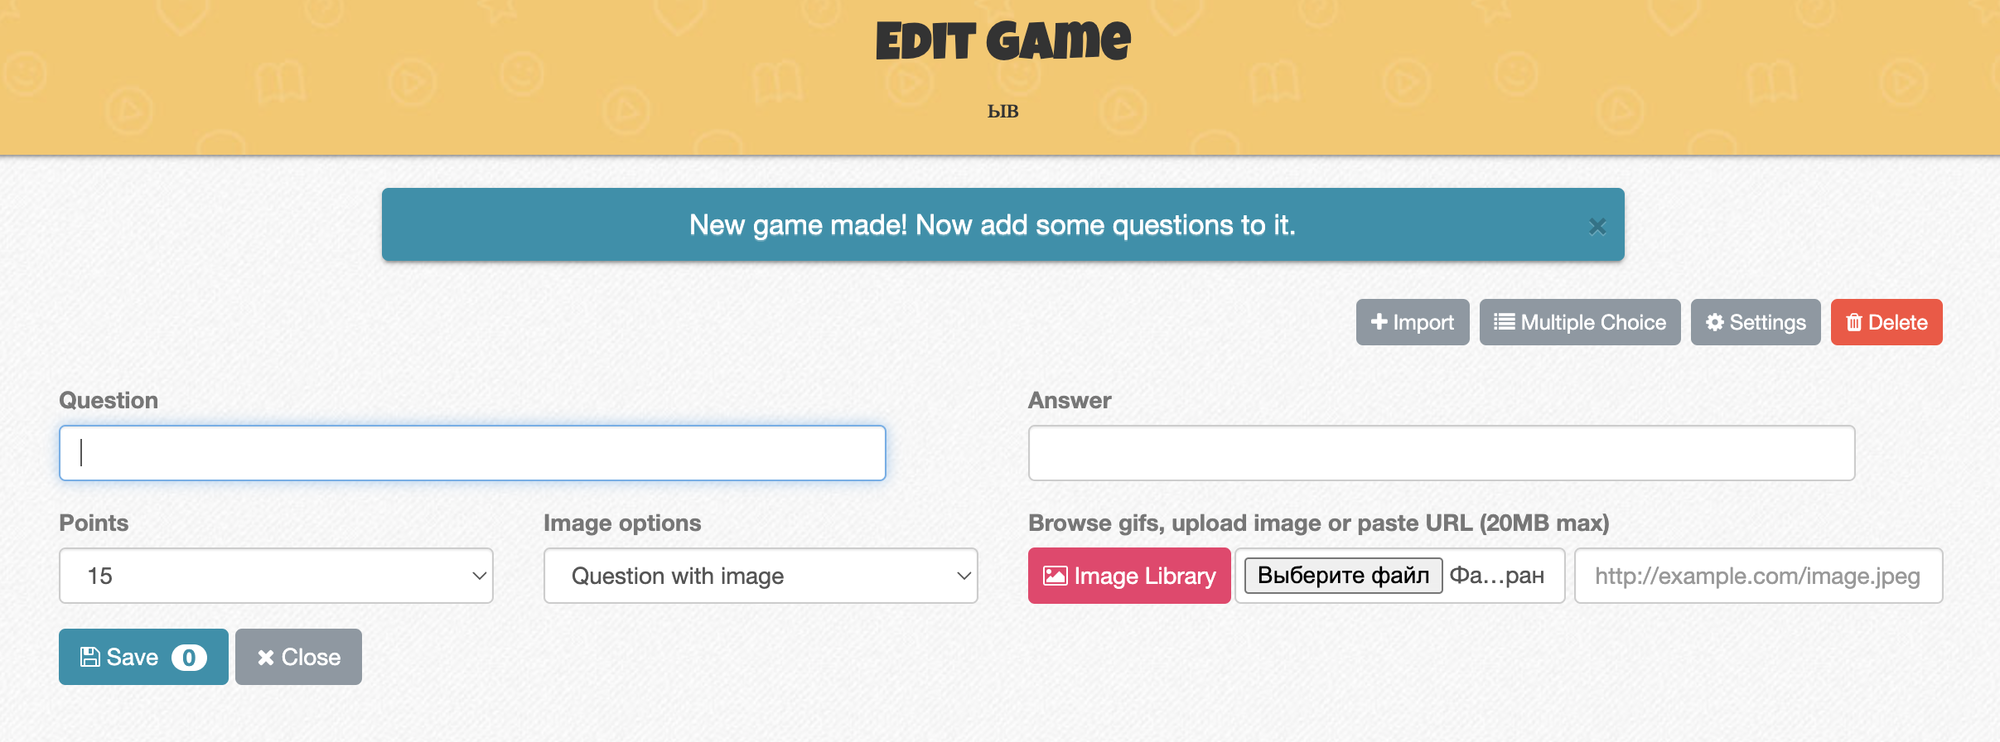Click the Edit Game page heading
Screen dimensions: 2000x742
(x=1003, y=42)
